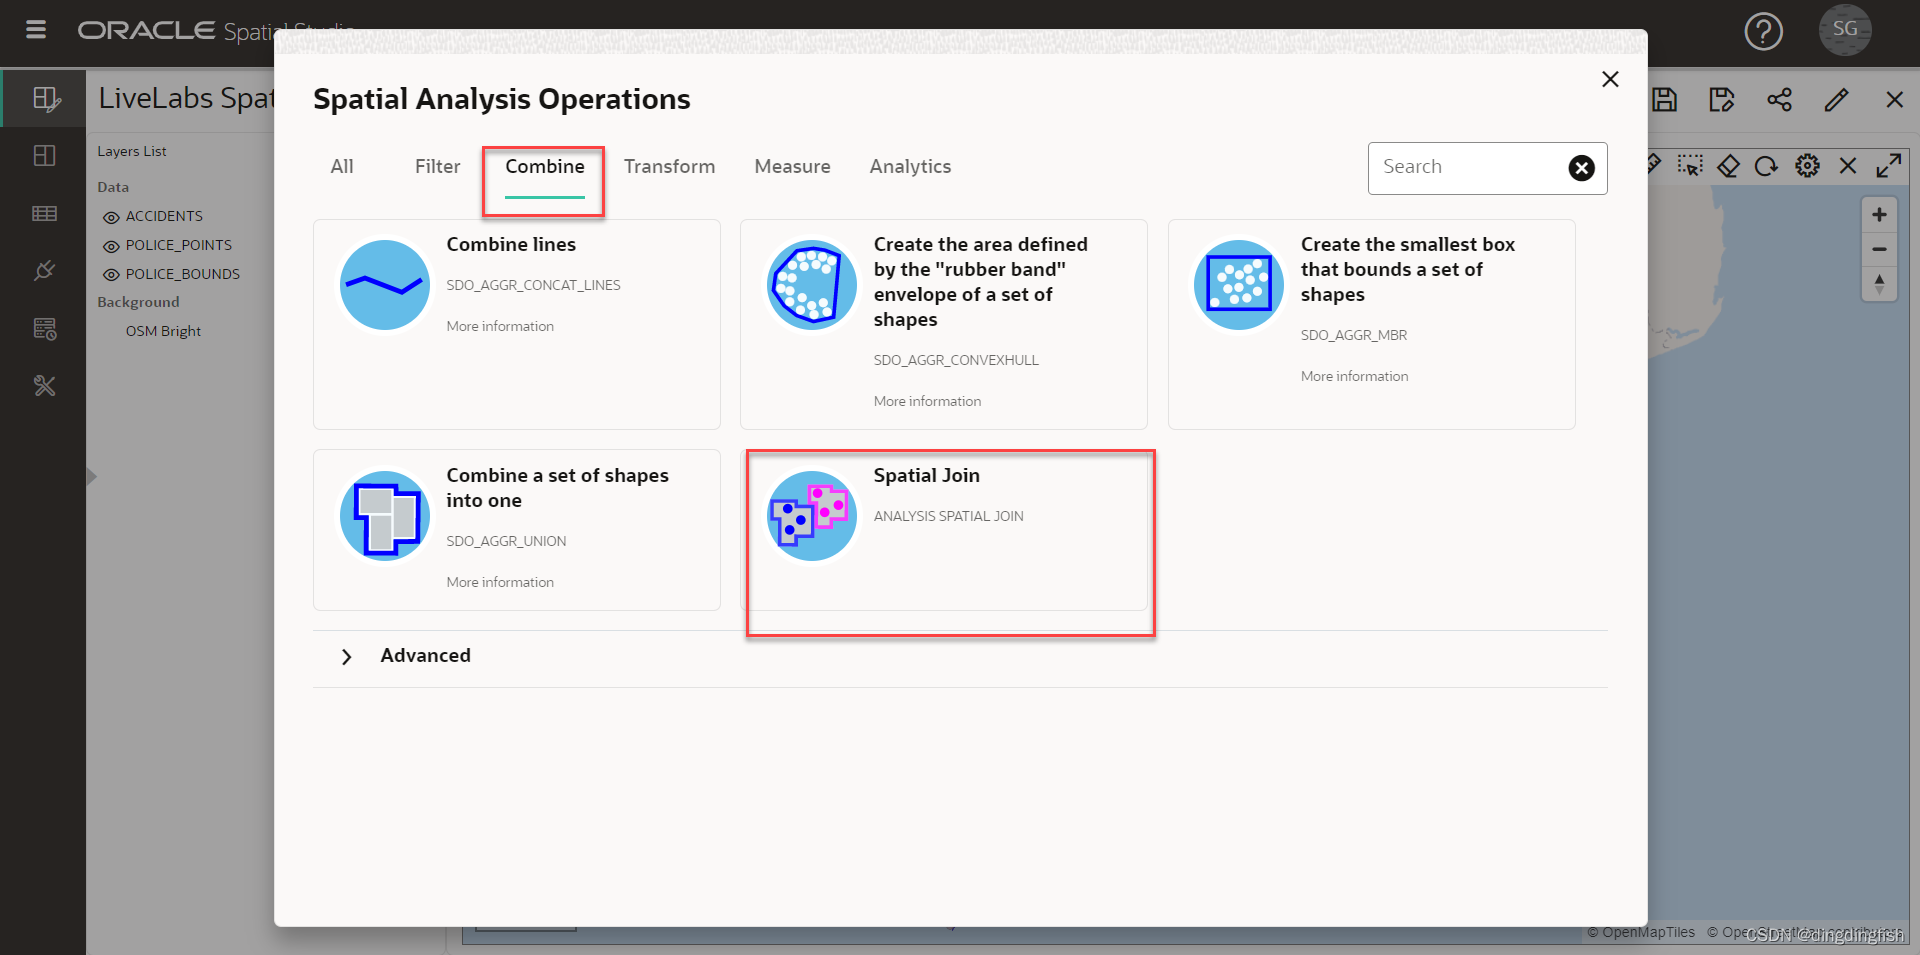Screen dimensions: 1920x955
Task: Choose 'Create the smallest box' operation title
Action: click(1407, 270)
